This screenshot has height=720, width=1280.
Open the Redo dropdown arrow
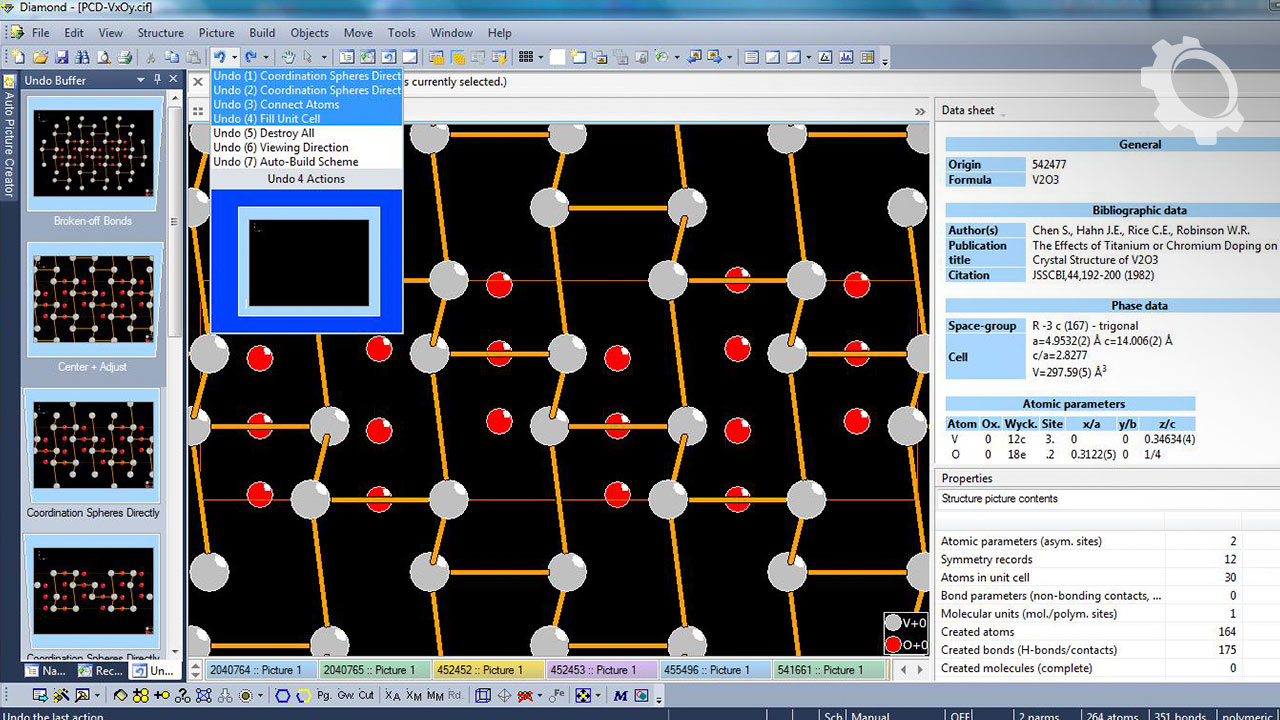(x=265, y=57)
